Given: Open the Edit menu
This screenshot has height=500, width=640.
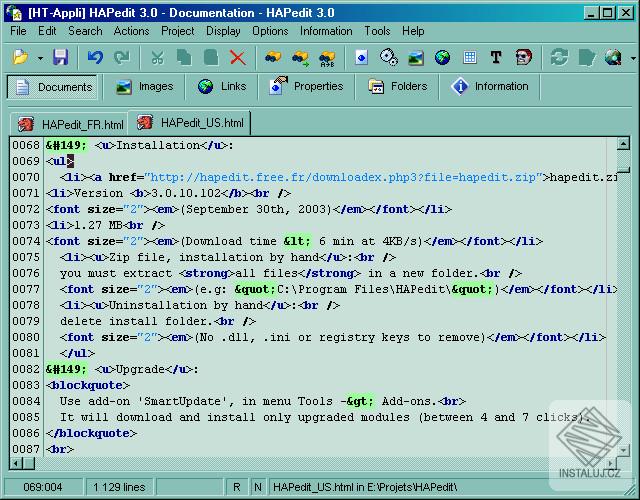Looking at the screenshot, I should tap(47, 31).
